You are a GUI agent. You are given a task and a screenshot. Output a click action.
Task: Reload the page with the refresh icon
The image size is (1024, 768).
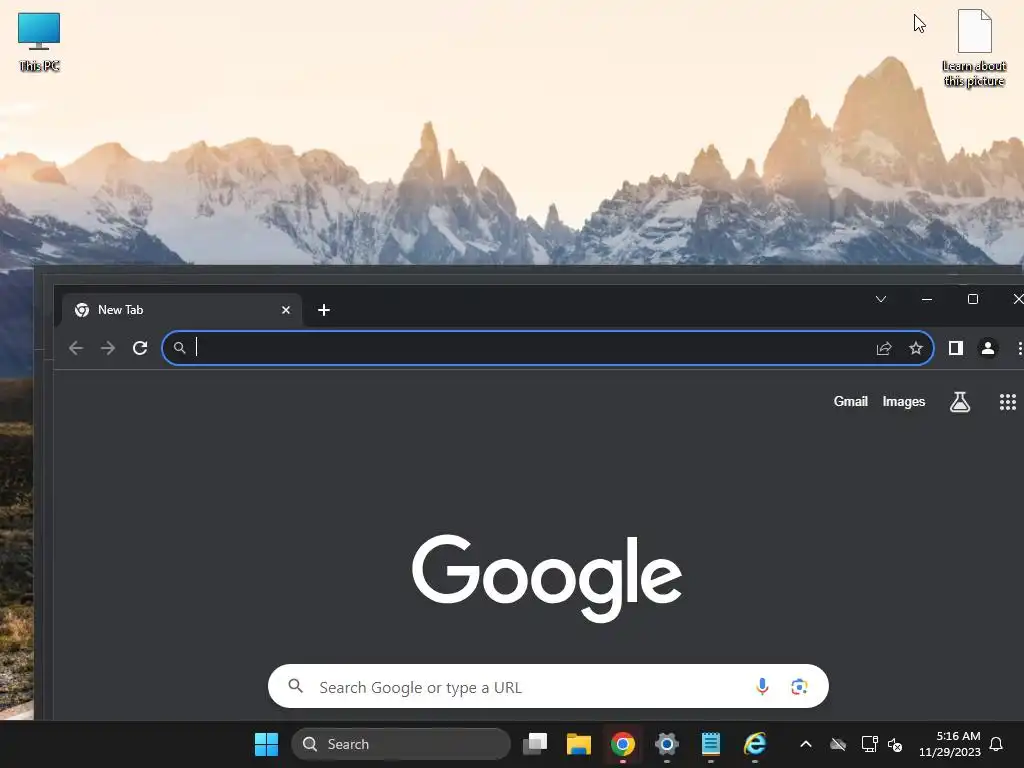(x=140, y=348)
